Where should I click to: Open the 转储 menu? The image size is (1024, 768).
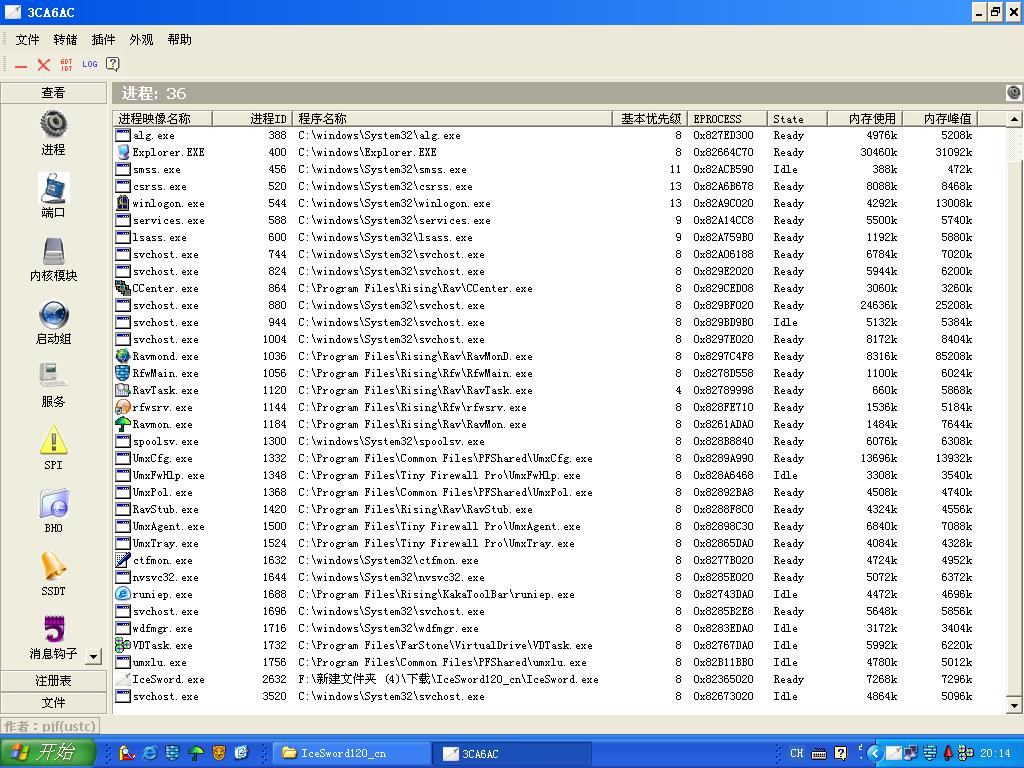tap(65, 40)
